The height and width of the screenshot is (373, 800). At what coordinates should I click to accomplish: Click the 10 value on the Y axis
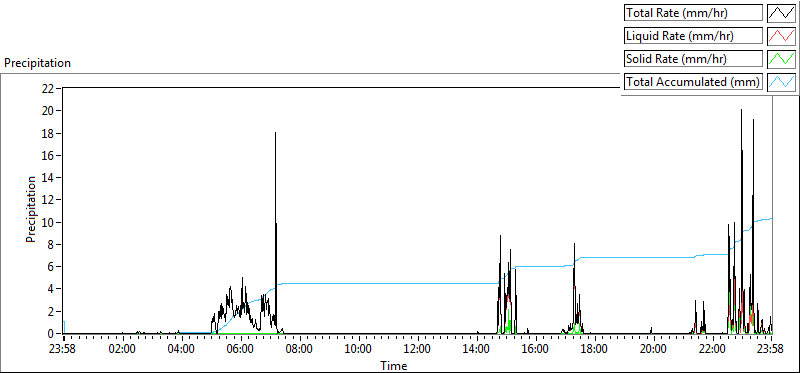click(48, 222)
